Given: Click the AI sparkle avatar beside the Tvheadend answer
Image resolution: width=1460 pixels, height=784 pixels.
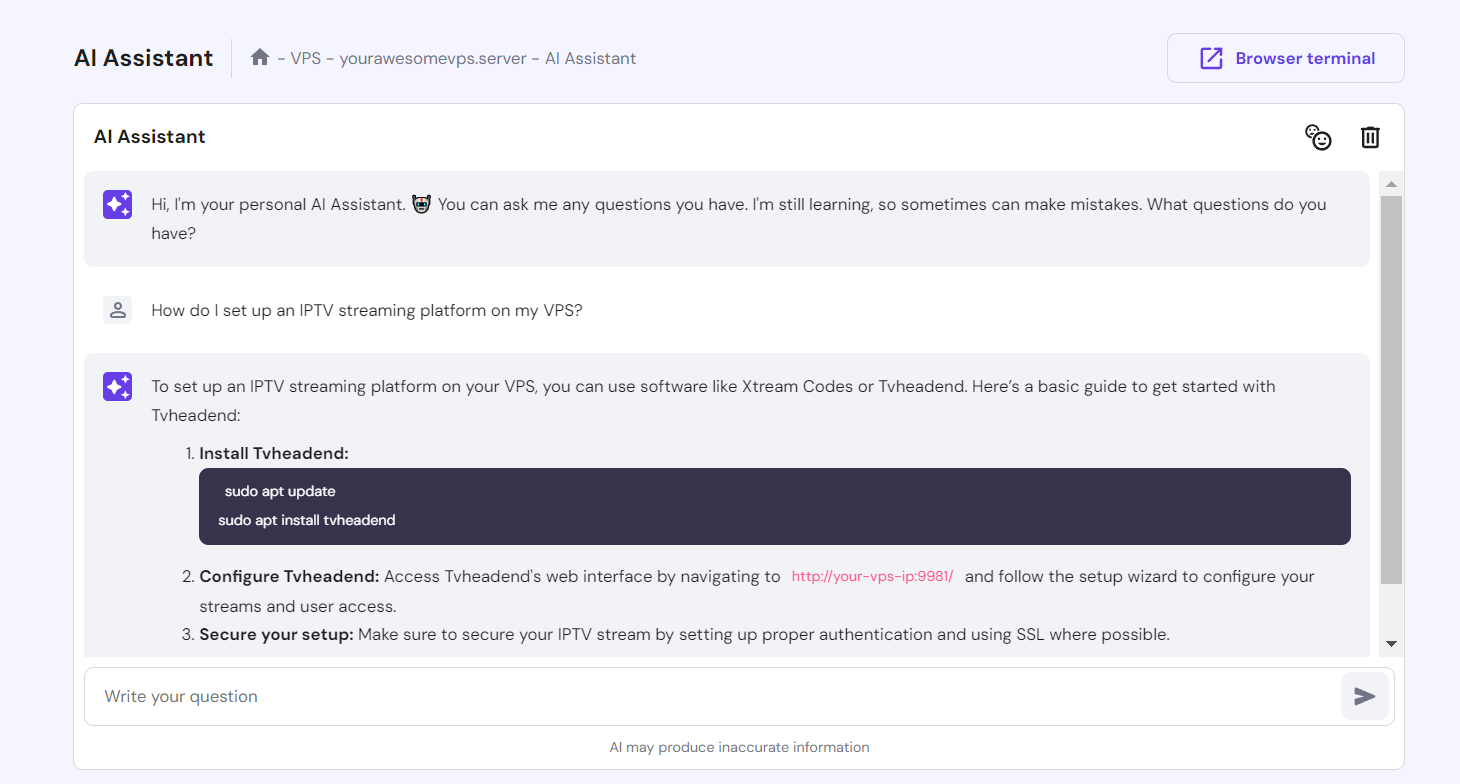Looking at the screenshot, I should coord(118,386).
